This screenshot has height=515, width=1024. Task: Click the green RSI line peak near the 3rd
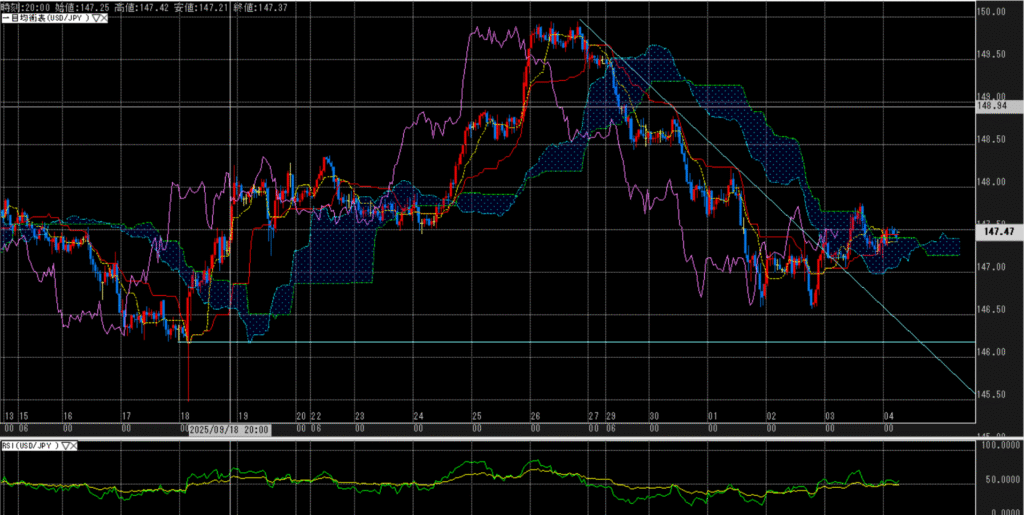tap(857, 472)
